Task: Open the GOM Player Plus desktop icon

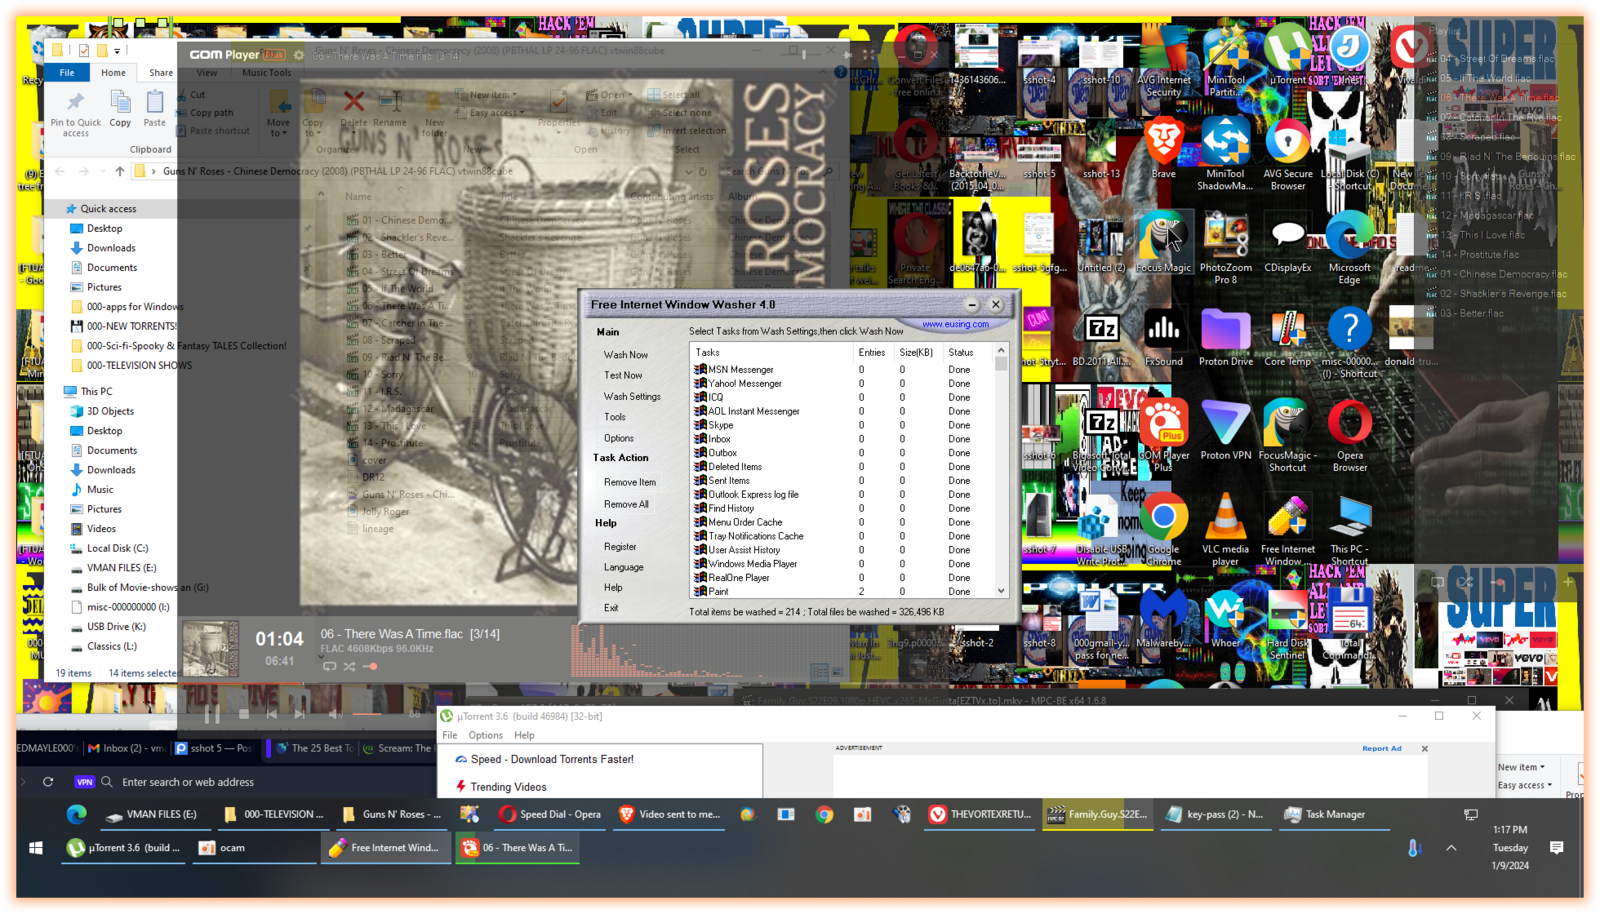Action: point(1163,436)
